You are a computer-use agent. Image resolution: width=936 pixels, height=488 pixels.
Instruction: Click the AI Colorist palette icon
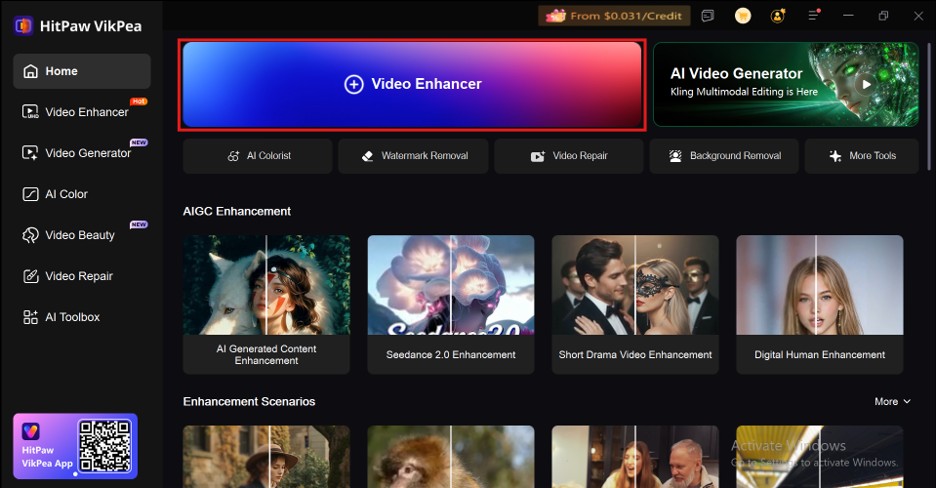pyautogui.click(x=233, y=156)
